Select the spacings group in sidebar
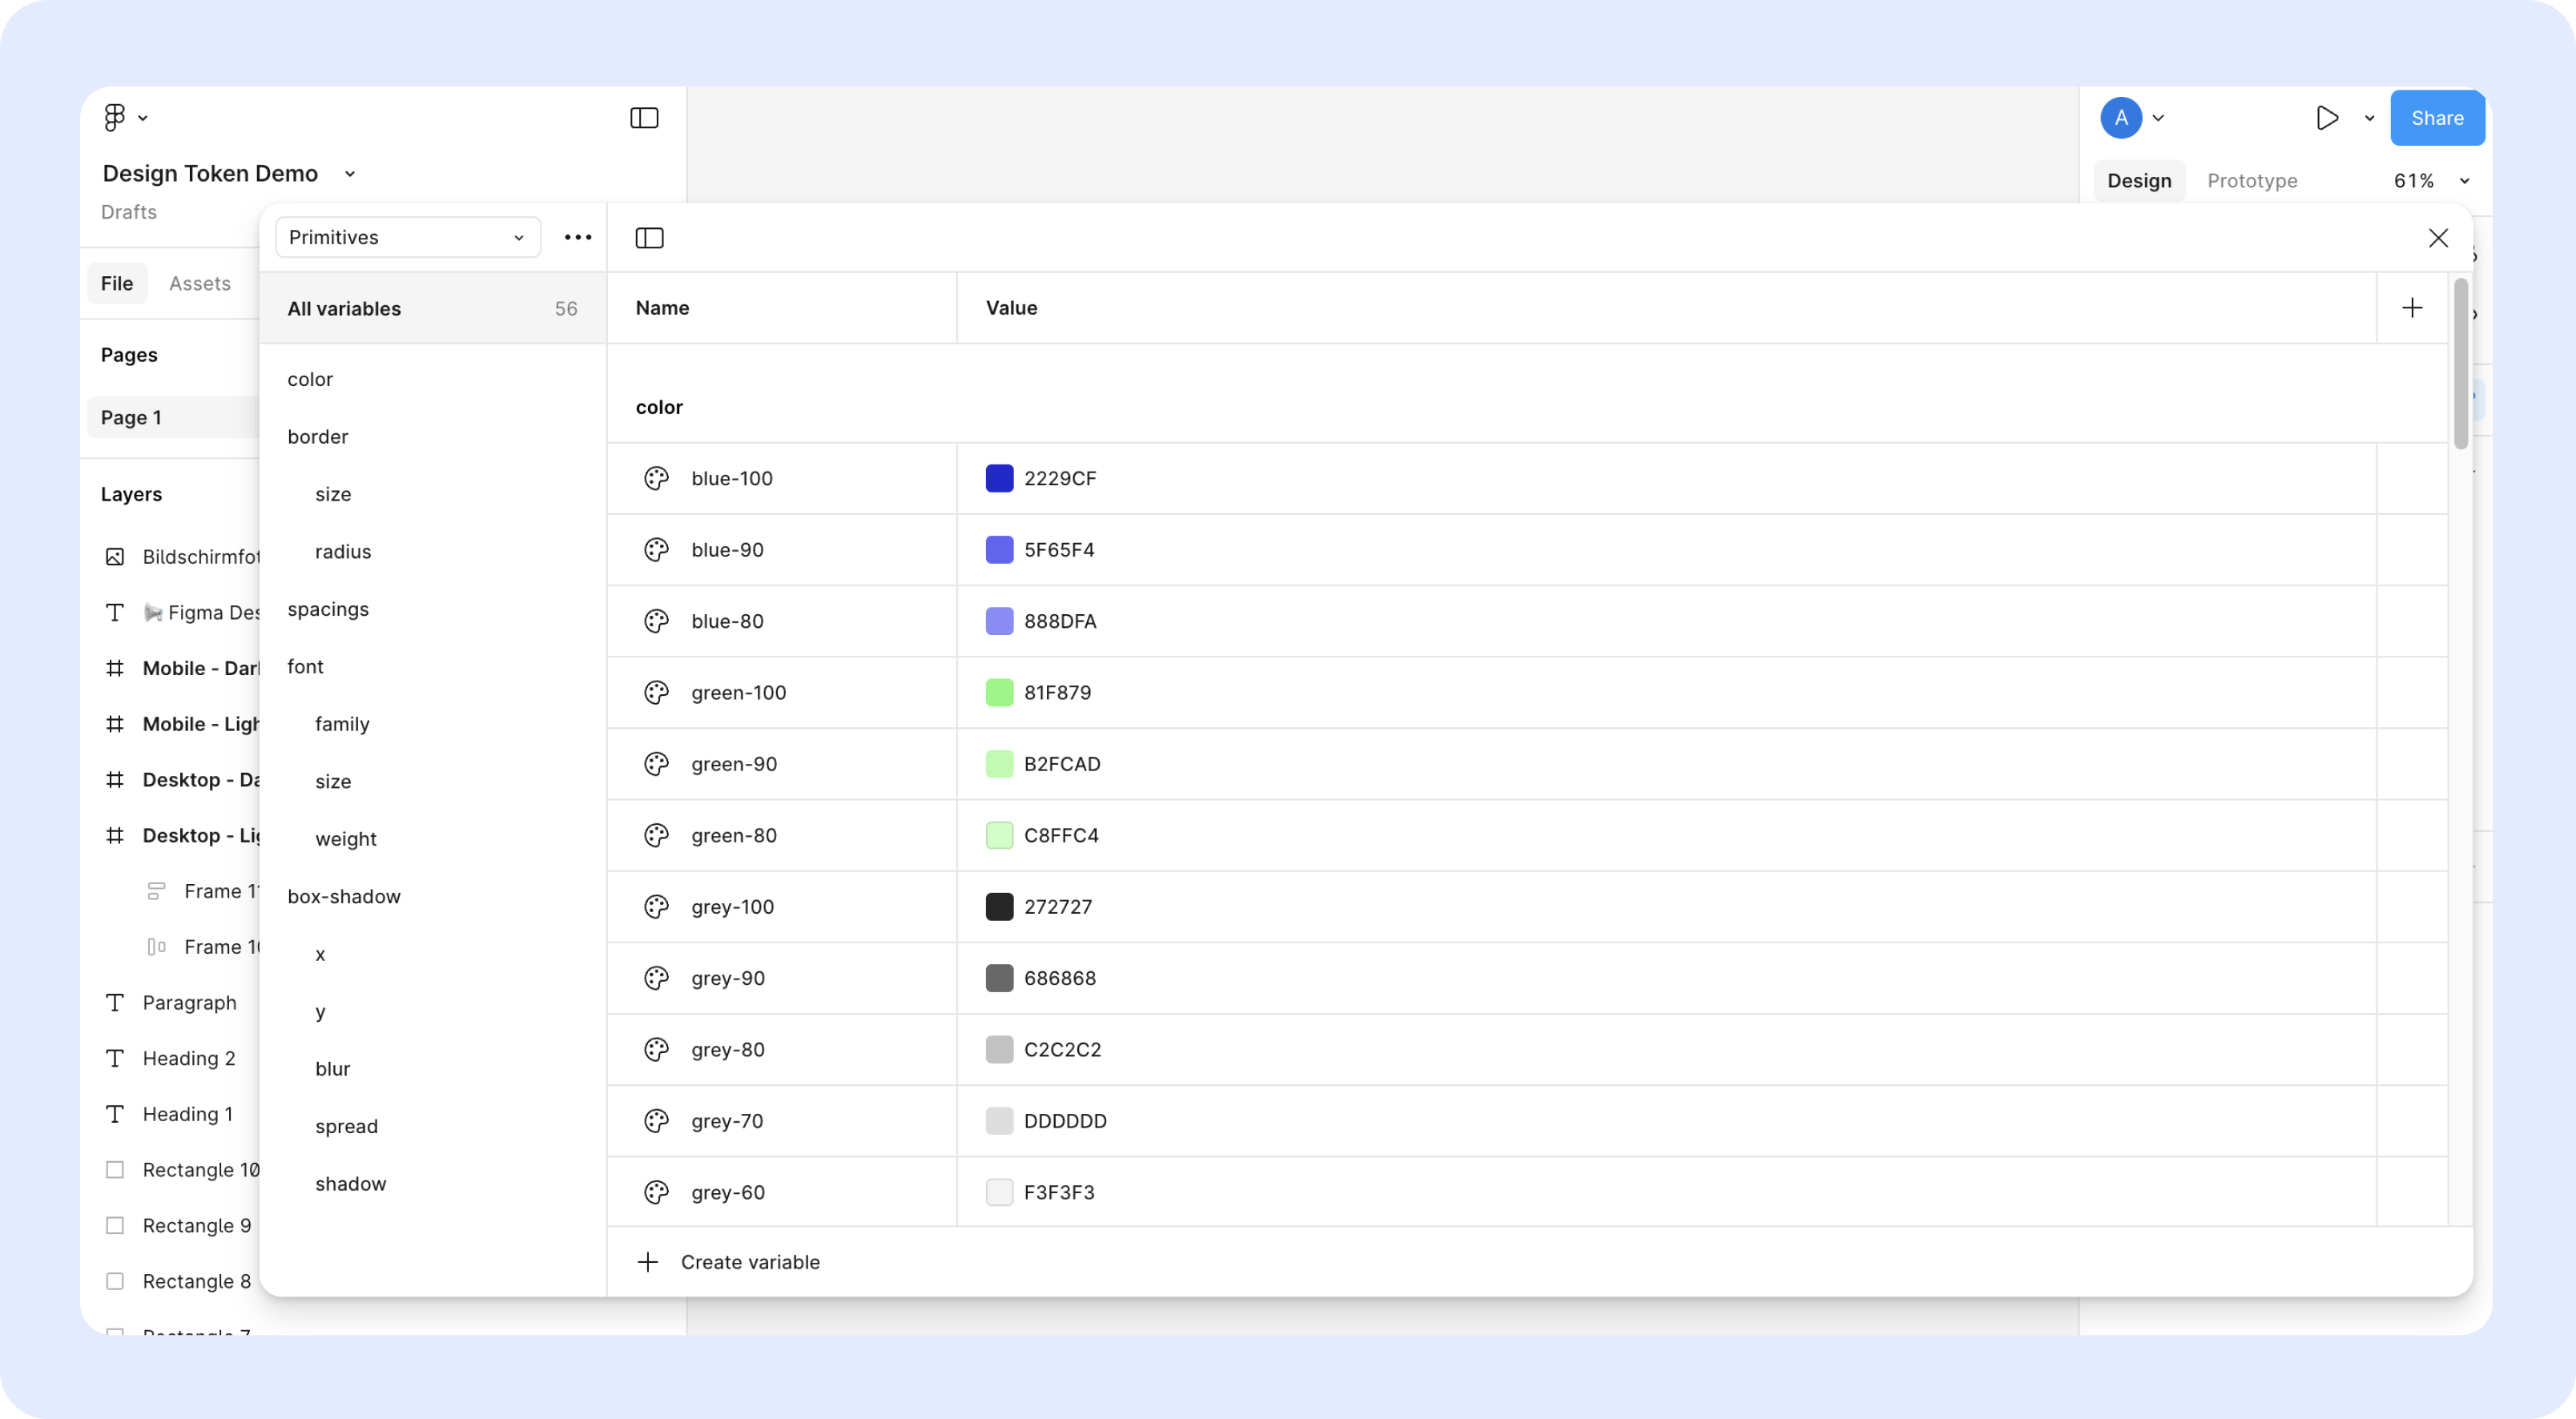The image size is (2576, 1419). [x=328, y=609]
